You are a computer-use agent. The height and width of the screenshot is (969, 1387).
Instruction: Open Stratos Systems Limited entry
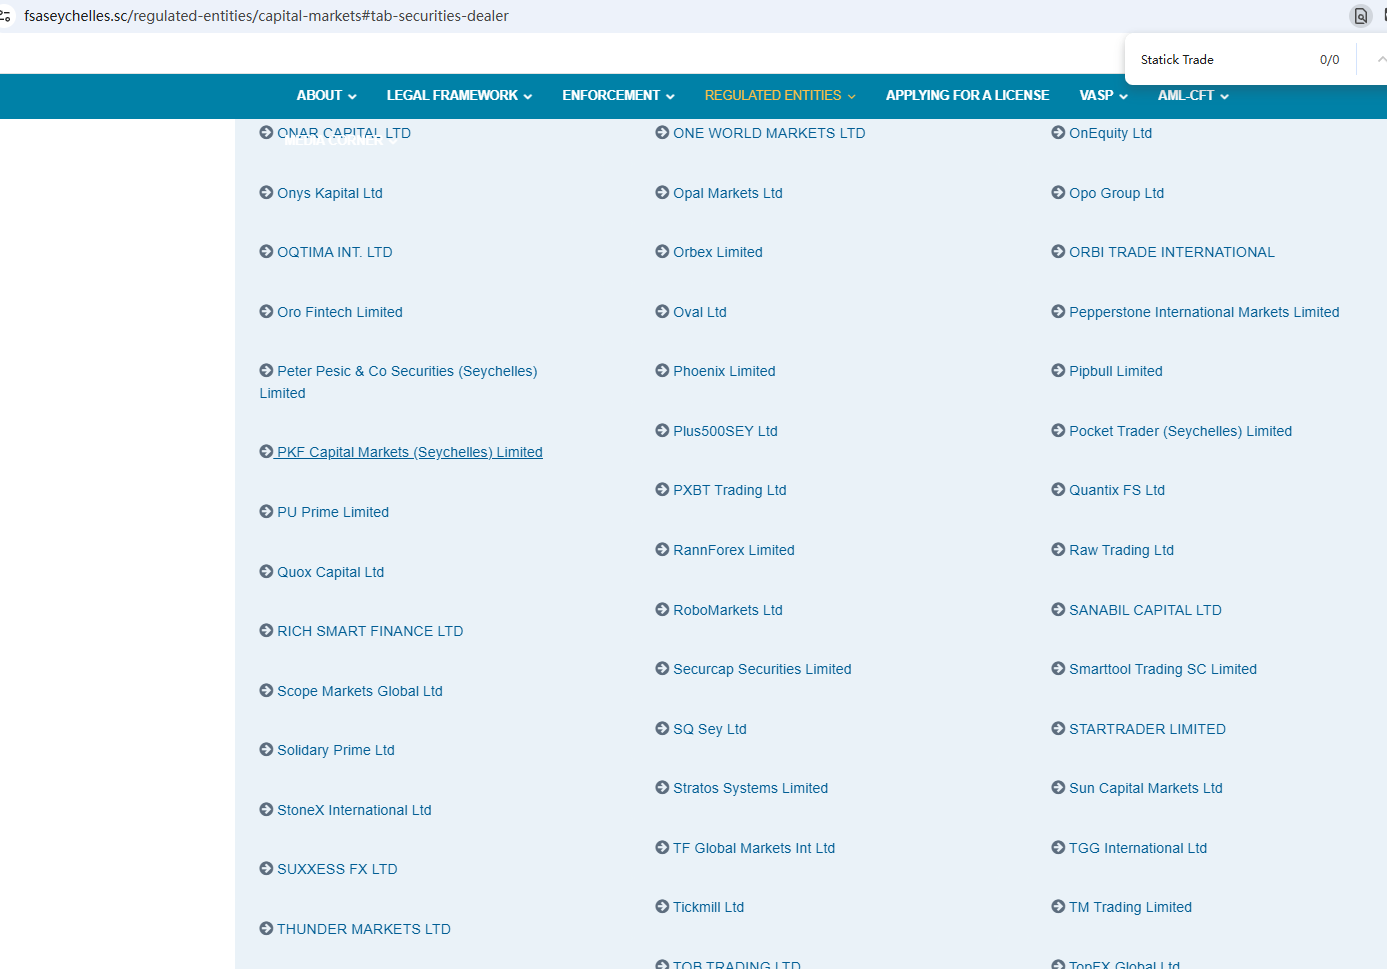750,788
